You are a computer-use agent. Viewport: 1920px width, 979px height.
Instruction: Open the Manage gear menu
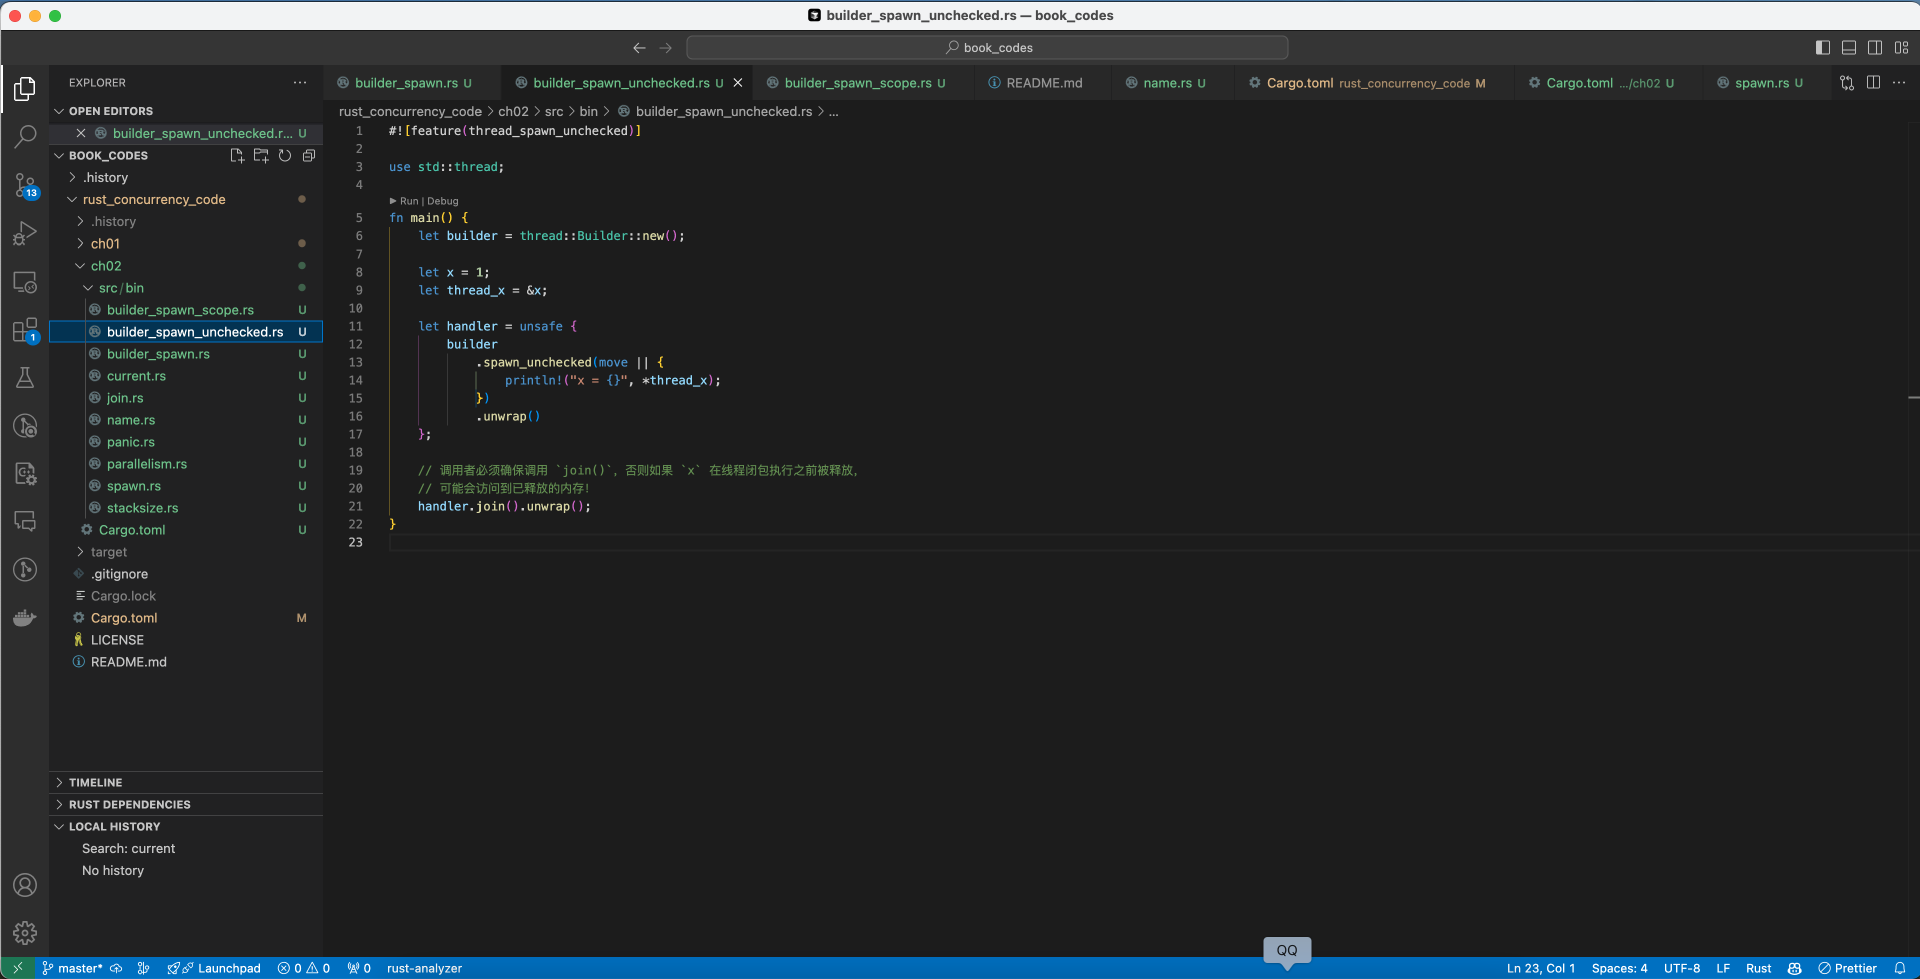pyautogui.click(x=25, y=933)
